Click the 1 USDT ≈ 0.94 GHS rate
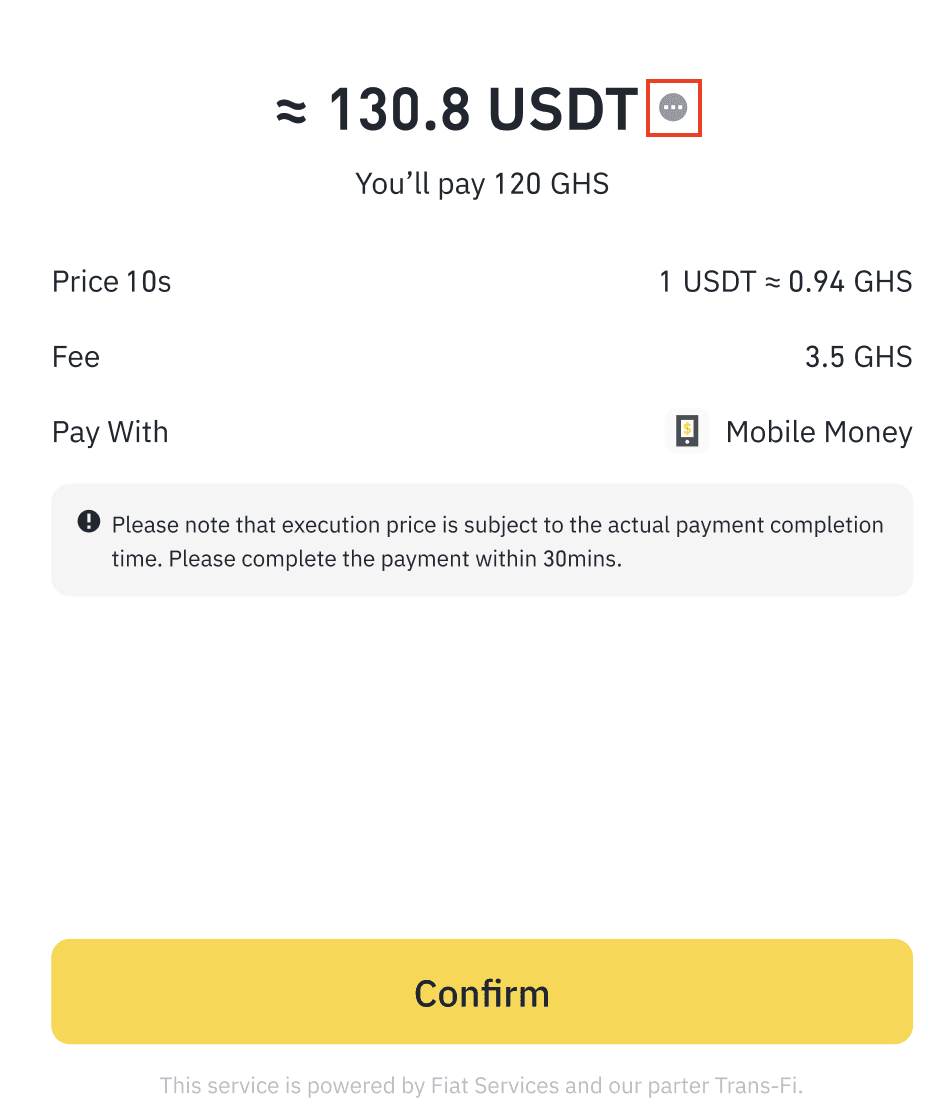The image size is (950, 1114). pos(785,282)
